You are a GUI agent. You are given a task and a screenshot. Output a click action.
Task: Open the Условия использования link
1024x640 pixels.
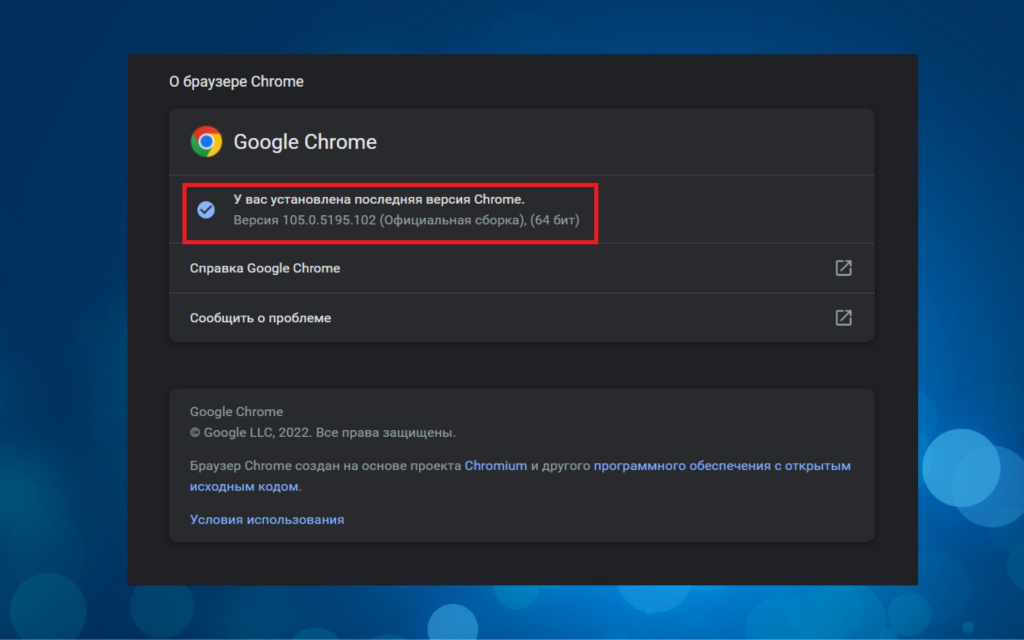point(267,520)
